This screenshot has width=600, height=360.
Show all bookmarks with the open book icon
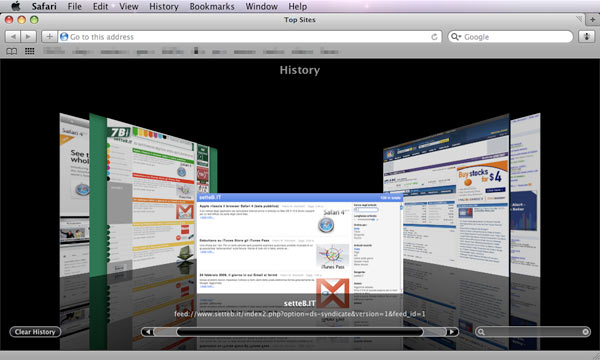click(x=11, y=51)
